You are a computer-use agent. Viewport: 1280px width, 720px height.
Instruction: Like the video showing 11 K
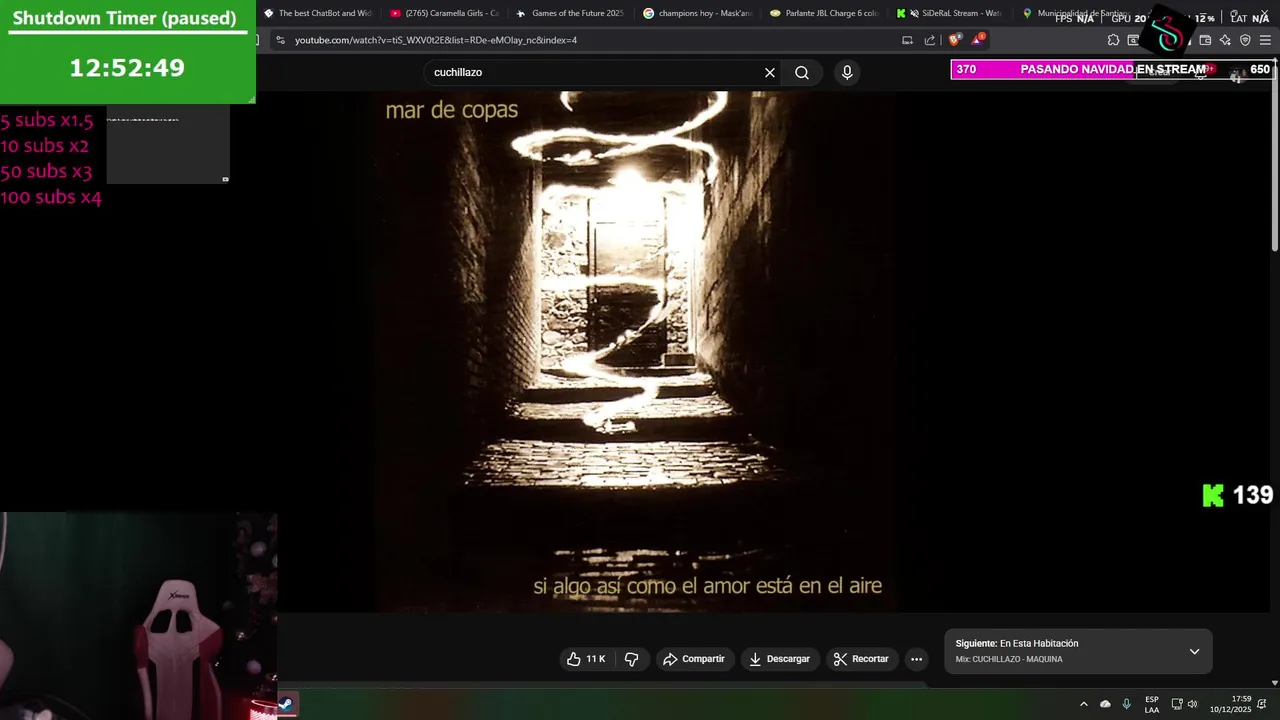point(585,659)
